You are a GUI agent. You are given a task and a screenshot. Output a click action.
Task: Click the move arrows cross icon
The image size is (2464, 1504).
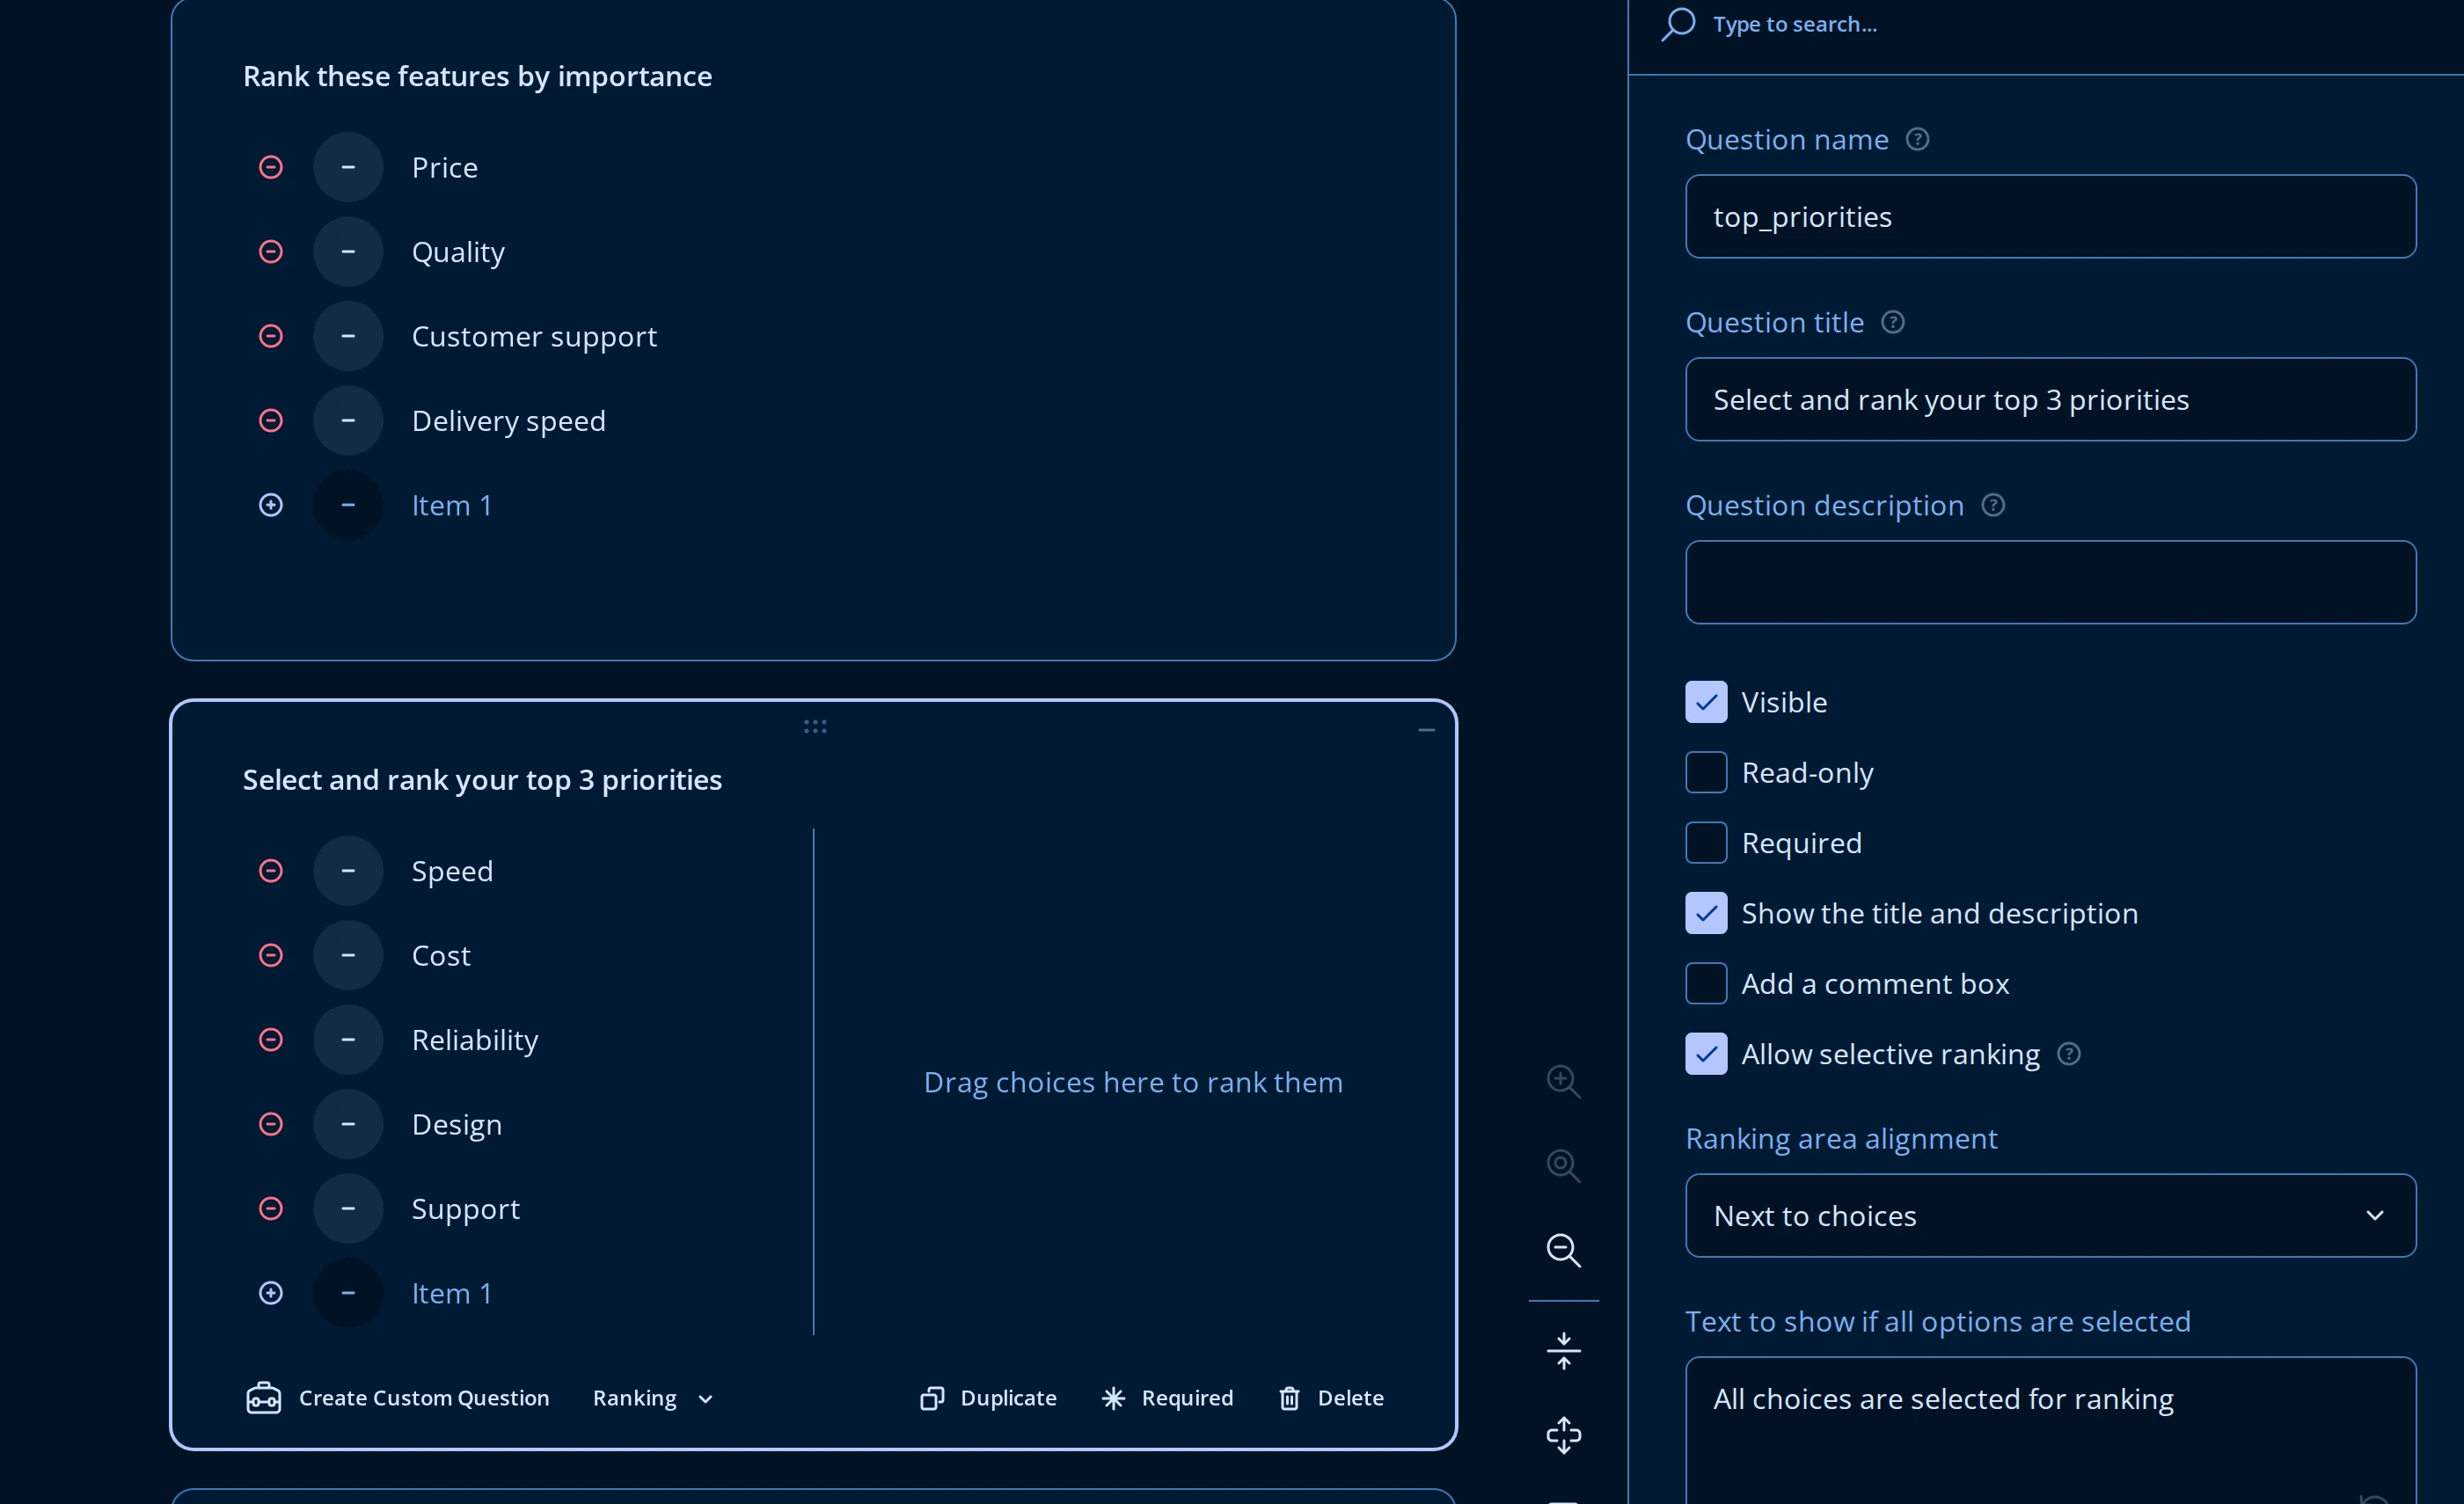coord(1563,1436)
